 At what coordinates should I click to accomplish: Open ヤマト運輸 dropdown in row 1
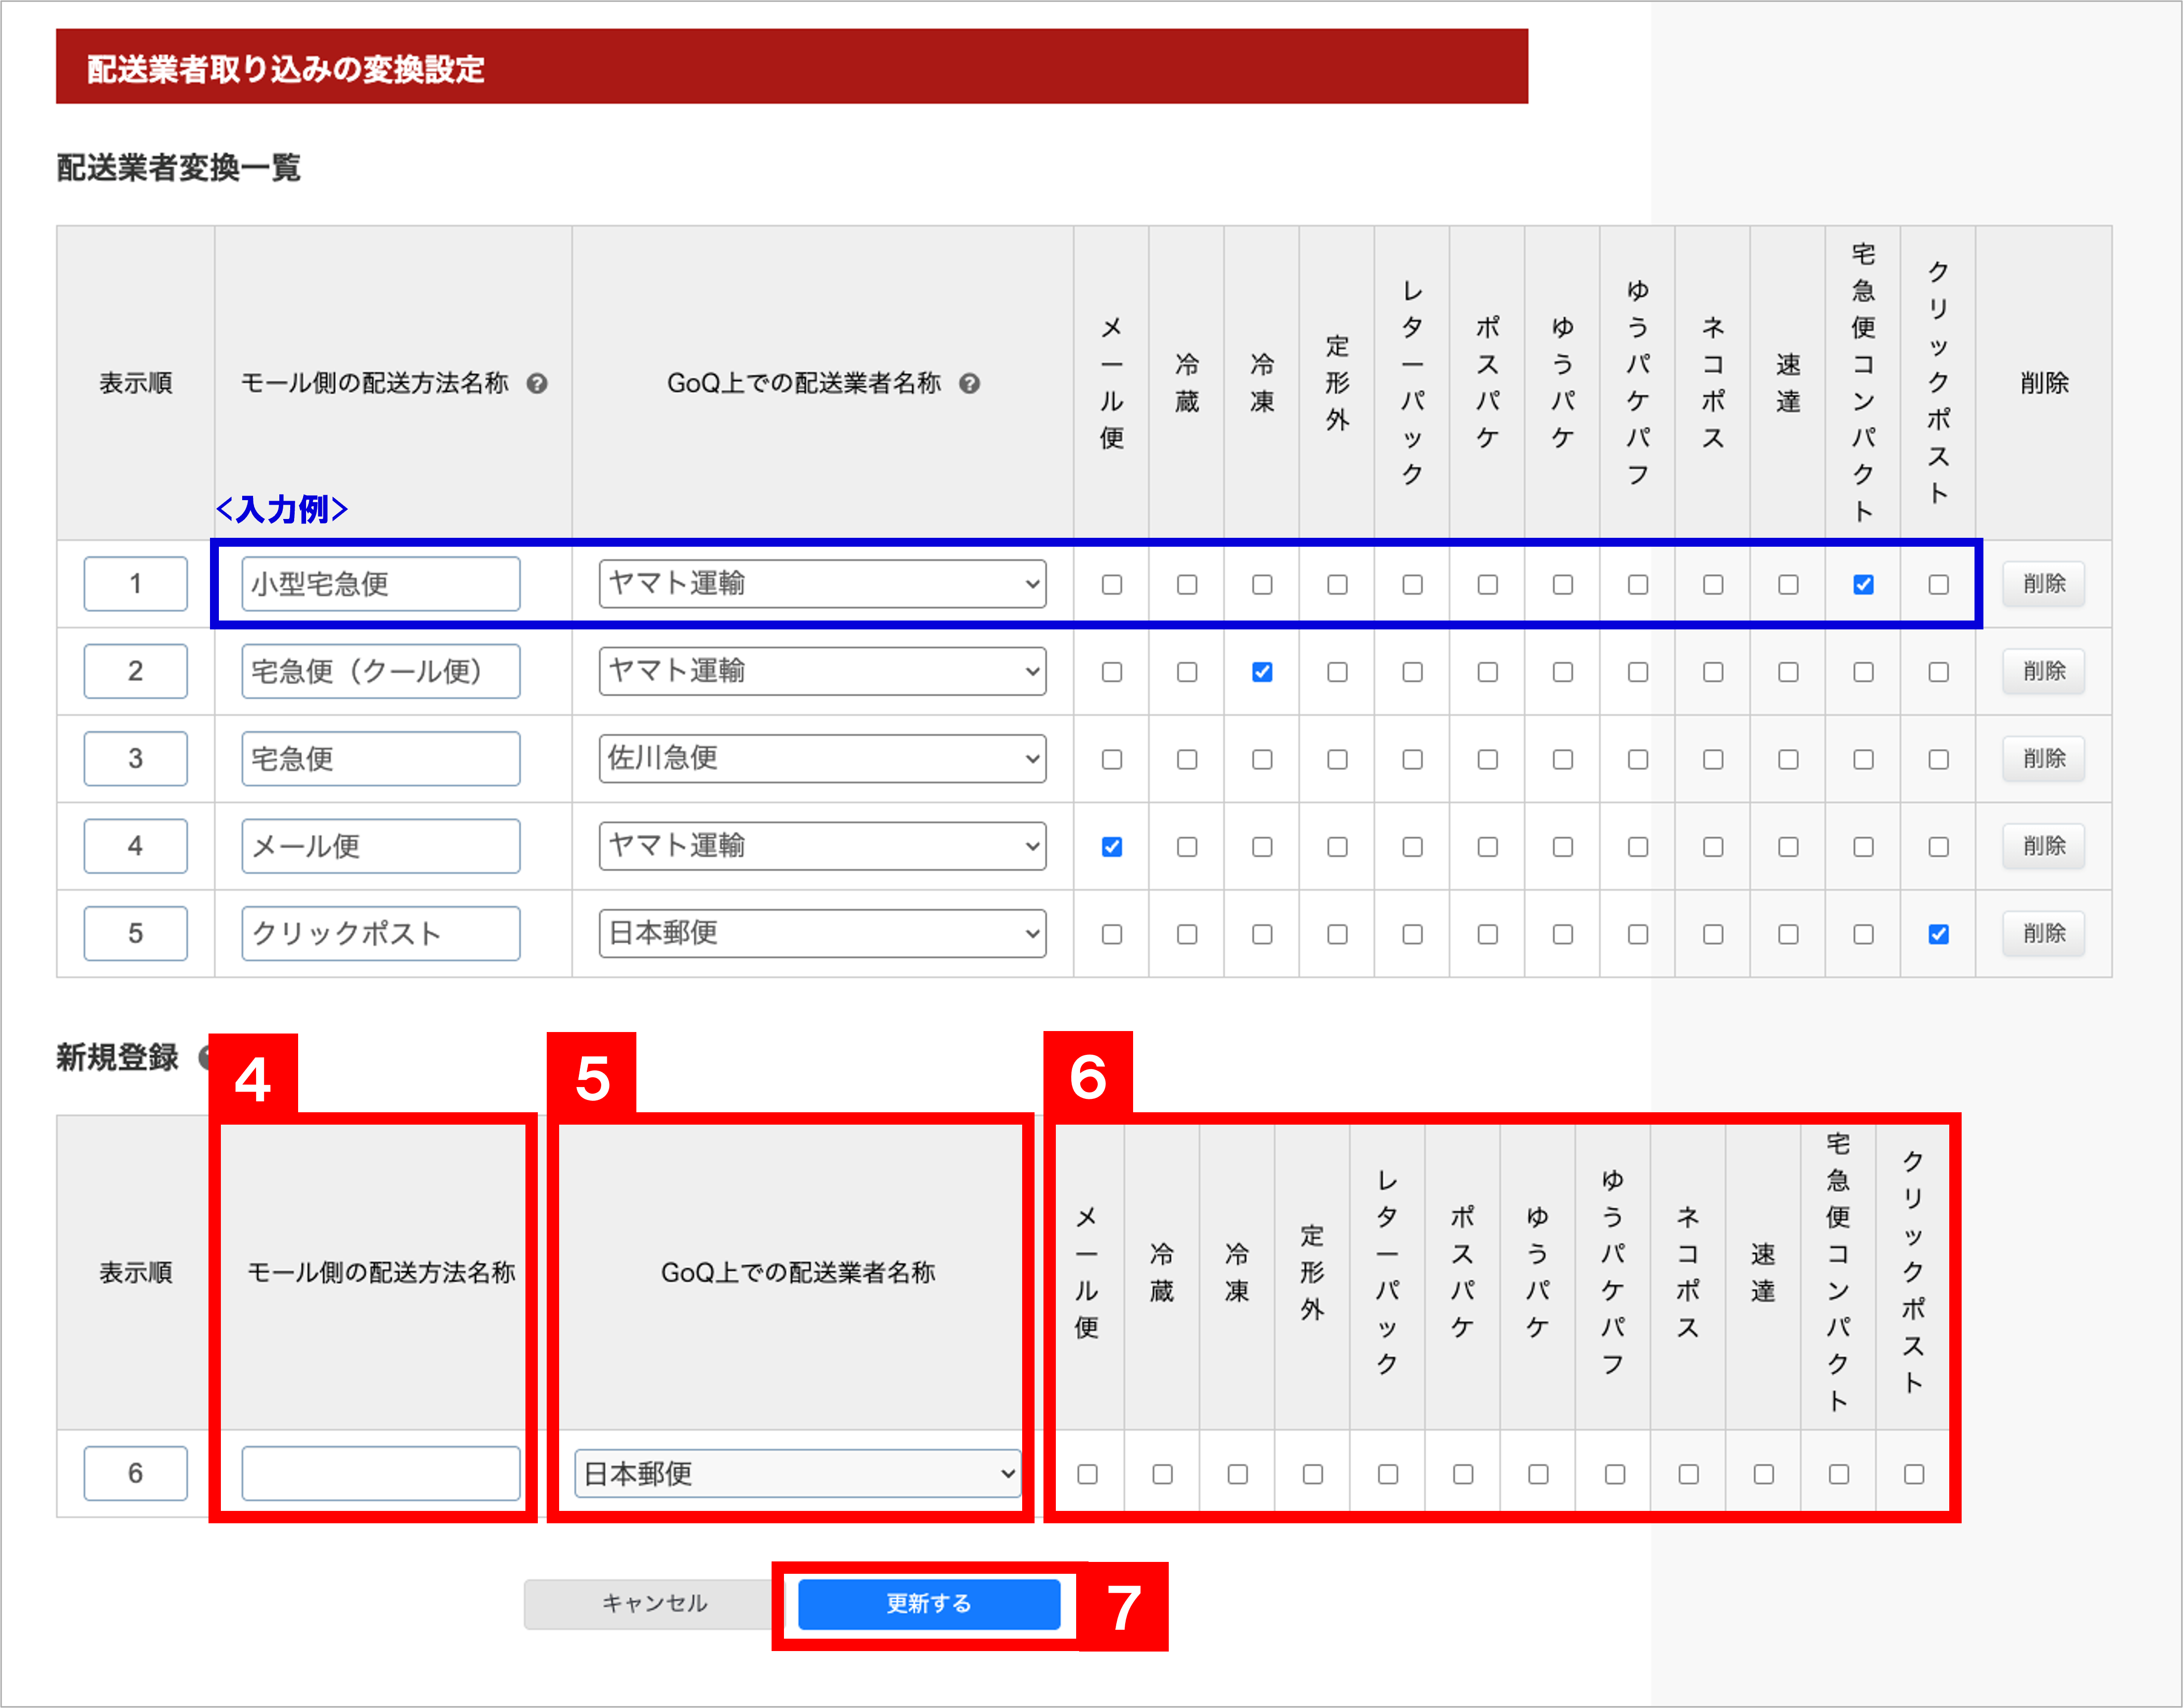click(x=822, y=584)
